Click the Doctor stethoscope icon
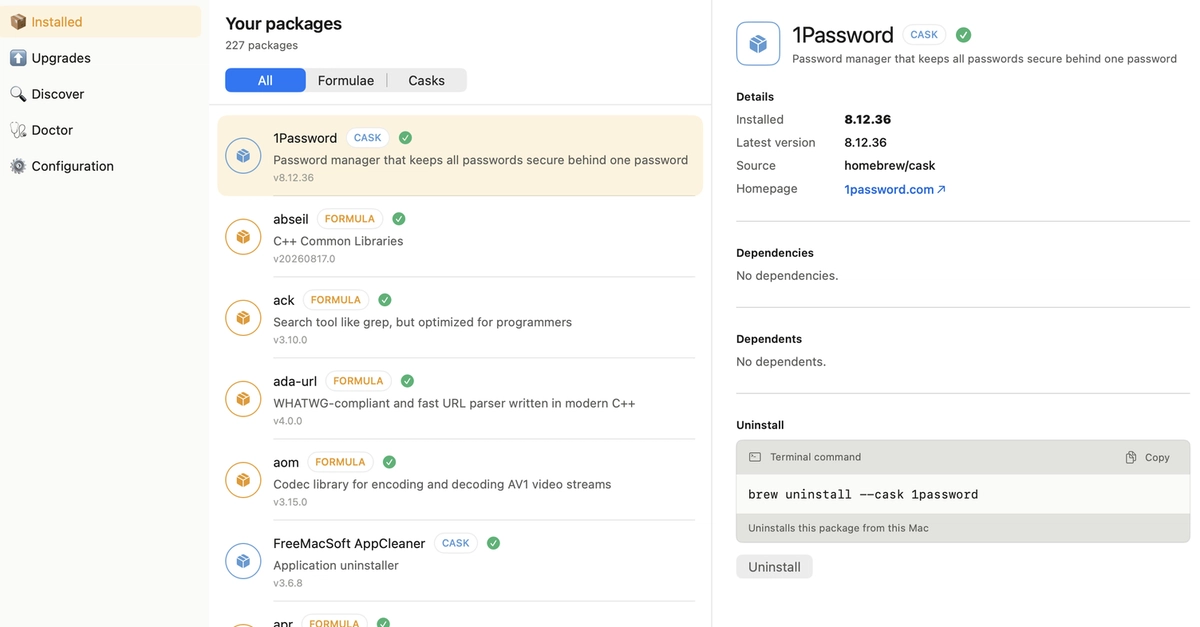1200x627 pixels. click(x=18, y=130)
